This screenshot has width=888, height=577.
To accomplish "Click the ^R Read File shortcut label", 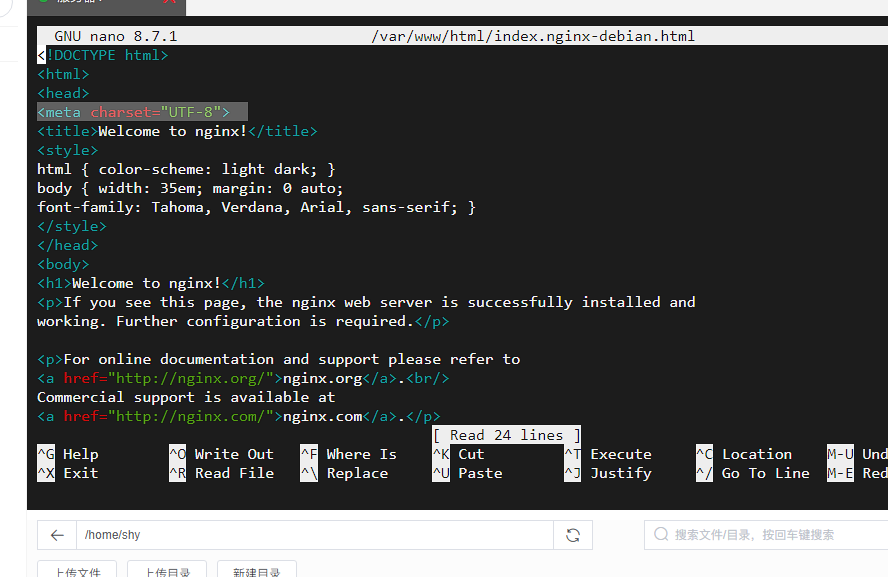I will pos(221,473).
